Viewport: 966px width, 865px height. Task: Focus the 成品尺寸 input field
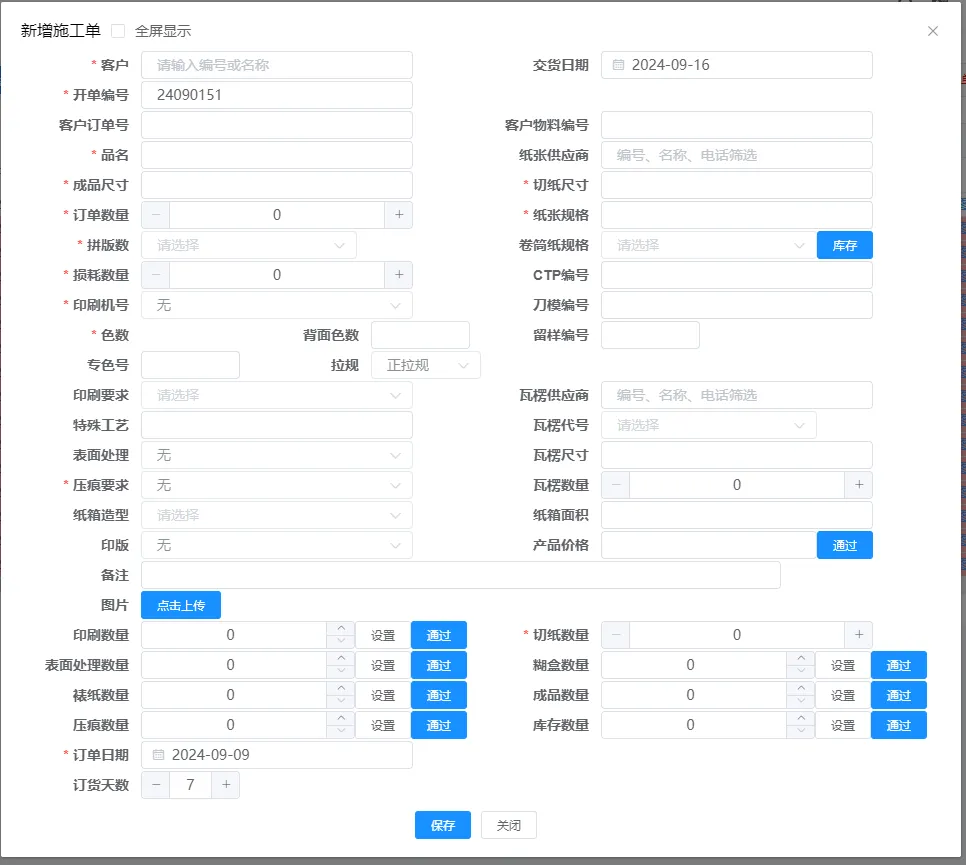click(x=277, y=185)
